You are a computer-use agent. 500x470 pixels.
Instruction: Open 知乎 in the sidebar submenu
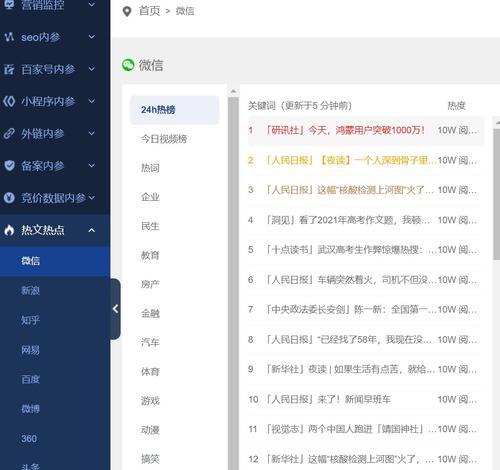click(x=30, y=320)
